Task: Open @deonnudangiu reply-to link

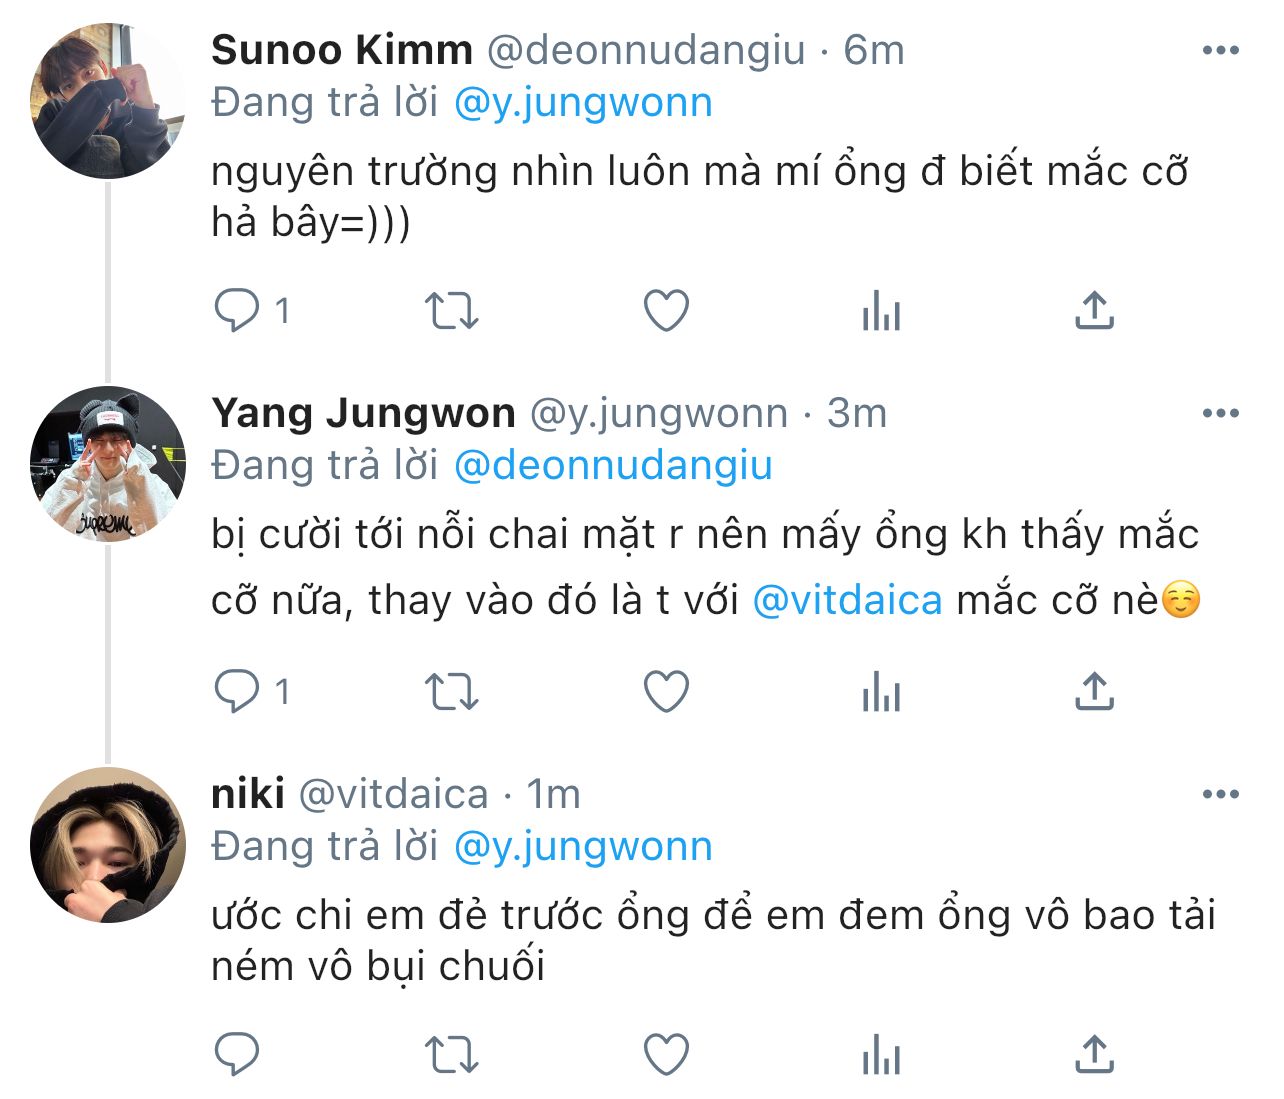Action: [613, 466]
